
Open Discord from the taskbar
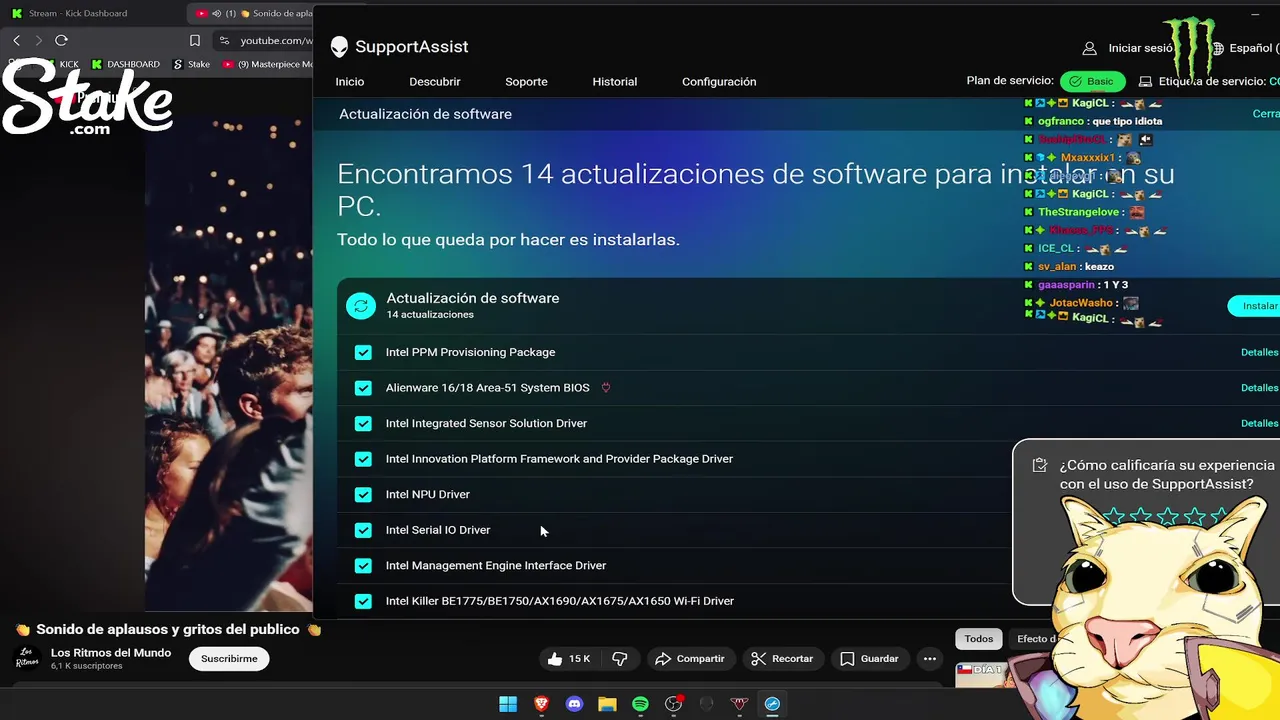(574, 704)
